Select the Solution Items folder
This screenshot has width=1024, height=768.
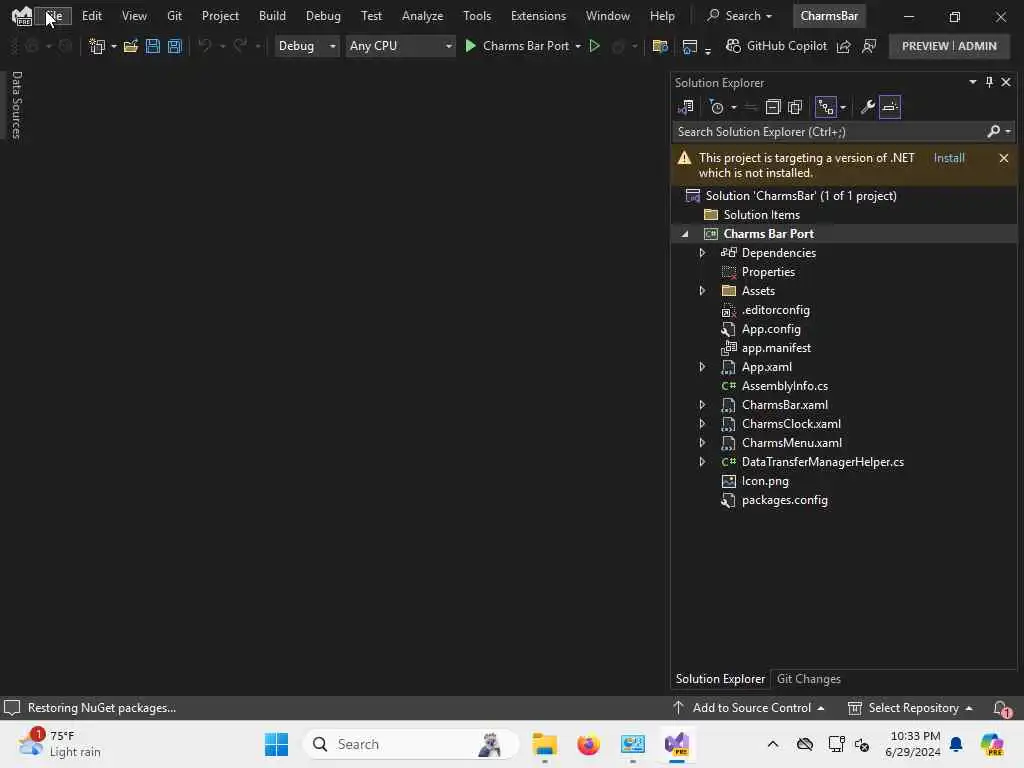tap(761, 215)
